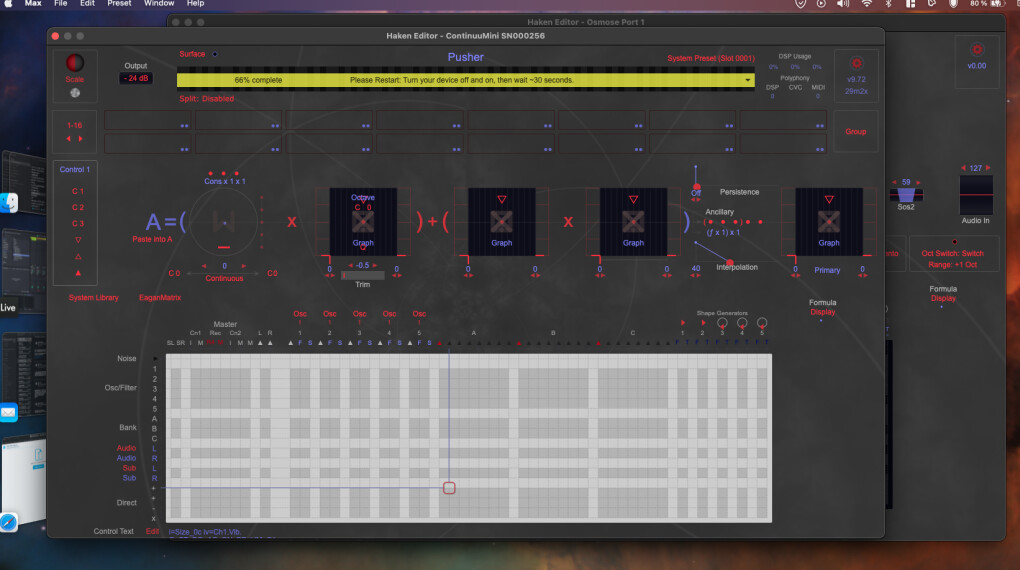Click the grey globe icon under Scale
This screenshot has height=570, width=1020.
pos(75,93)
